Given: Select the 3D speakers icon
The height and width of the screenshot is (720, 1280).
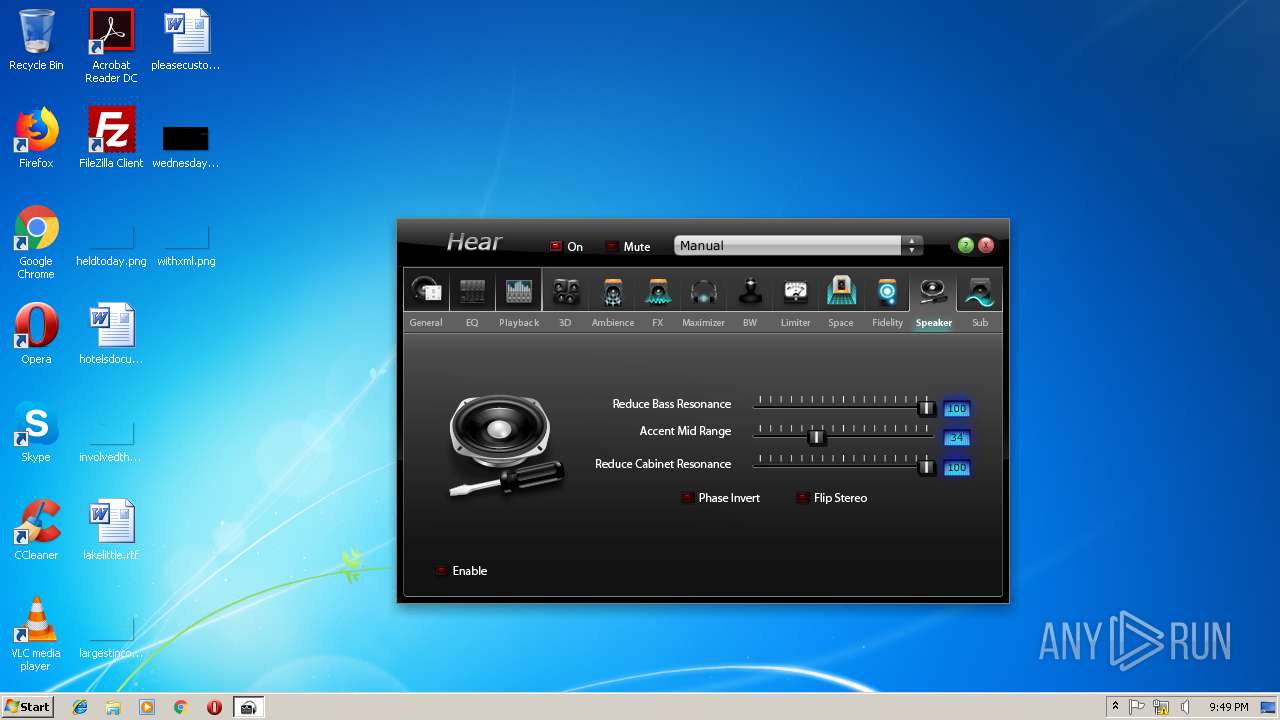Looking at the screenshot, I should pos(566,290).
